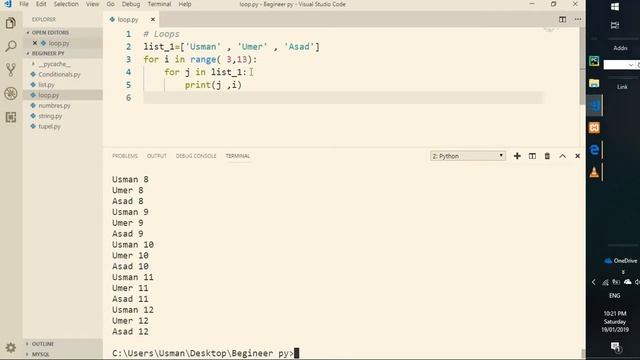Open the Extensions view in activity bar
Screen dimensions: 640x360
(x=11, y=117)
